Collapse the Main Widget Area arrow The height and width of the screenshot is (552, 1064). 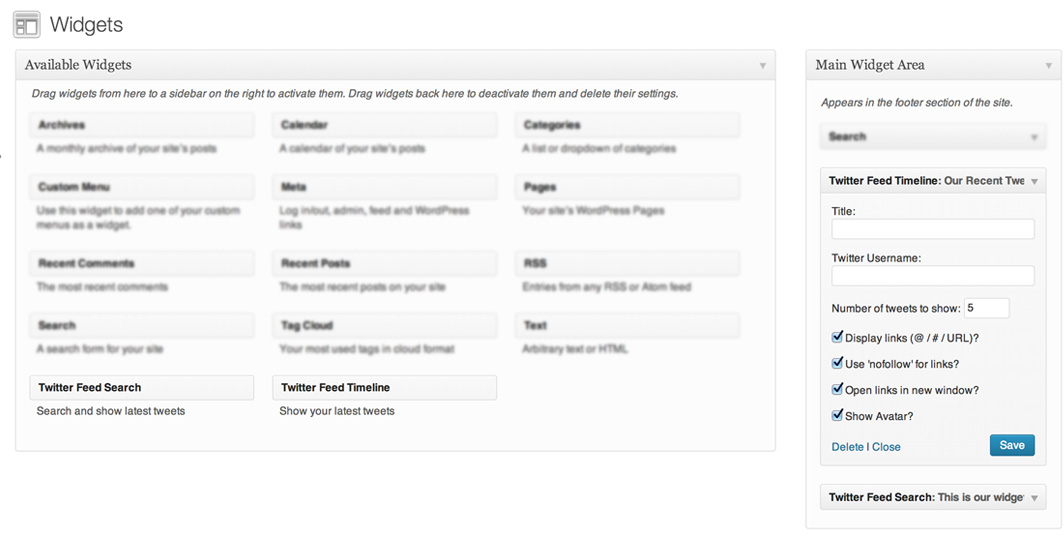point(1048,66)
